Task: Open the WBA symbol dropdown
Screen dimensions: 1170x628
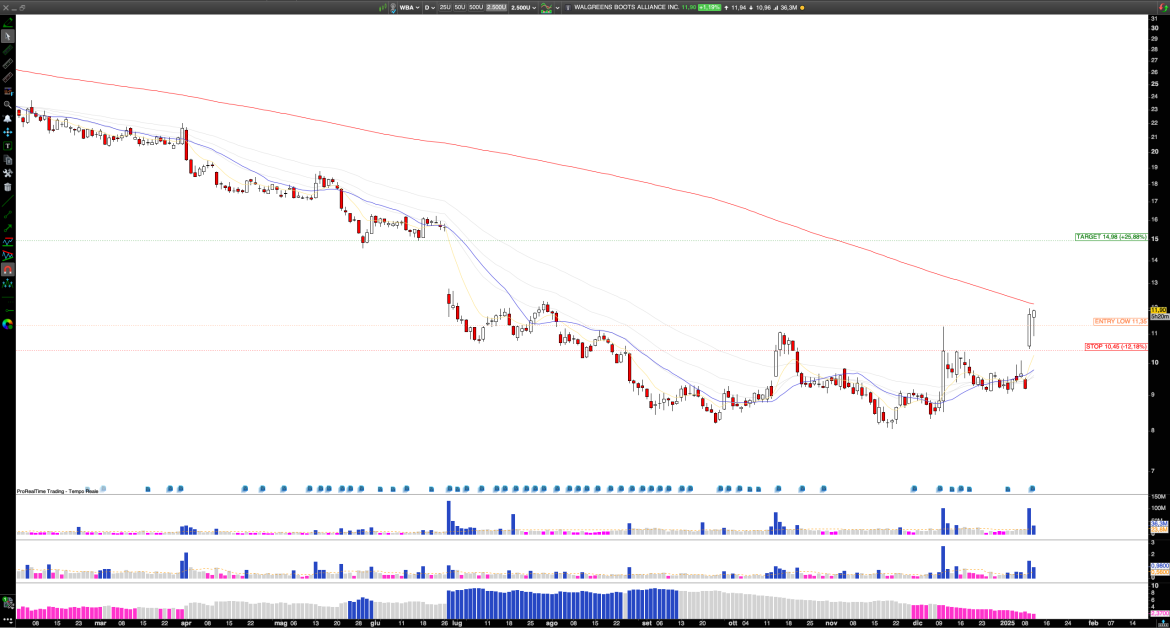Action: click(x=410, y=7)
